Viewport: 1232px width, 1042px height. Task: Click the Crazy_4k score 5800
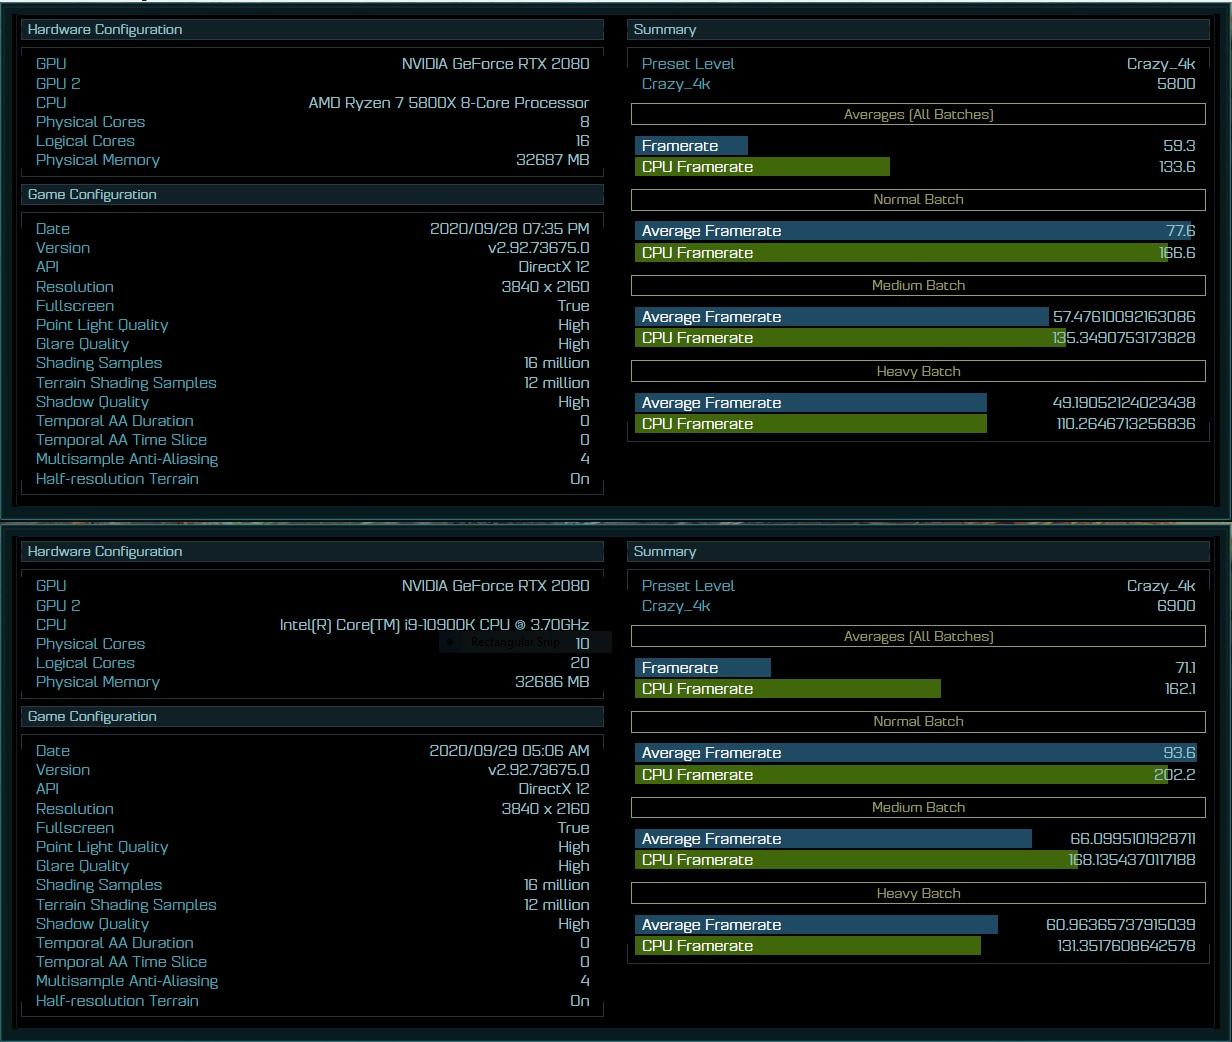click(x=1176, y=84)
